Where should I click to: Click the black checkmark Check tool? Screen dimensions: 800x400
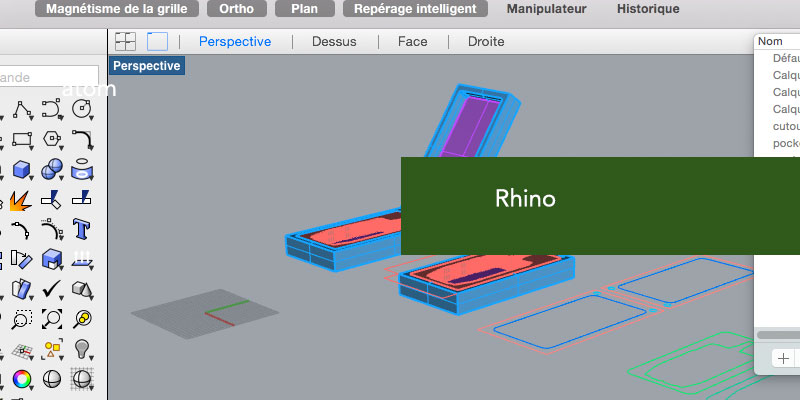[x=52, y=289]
